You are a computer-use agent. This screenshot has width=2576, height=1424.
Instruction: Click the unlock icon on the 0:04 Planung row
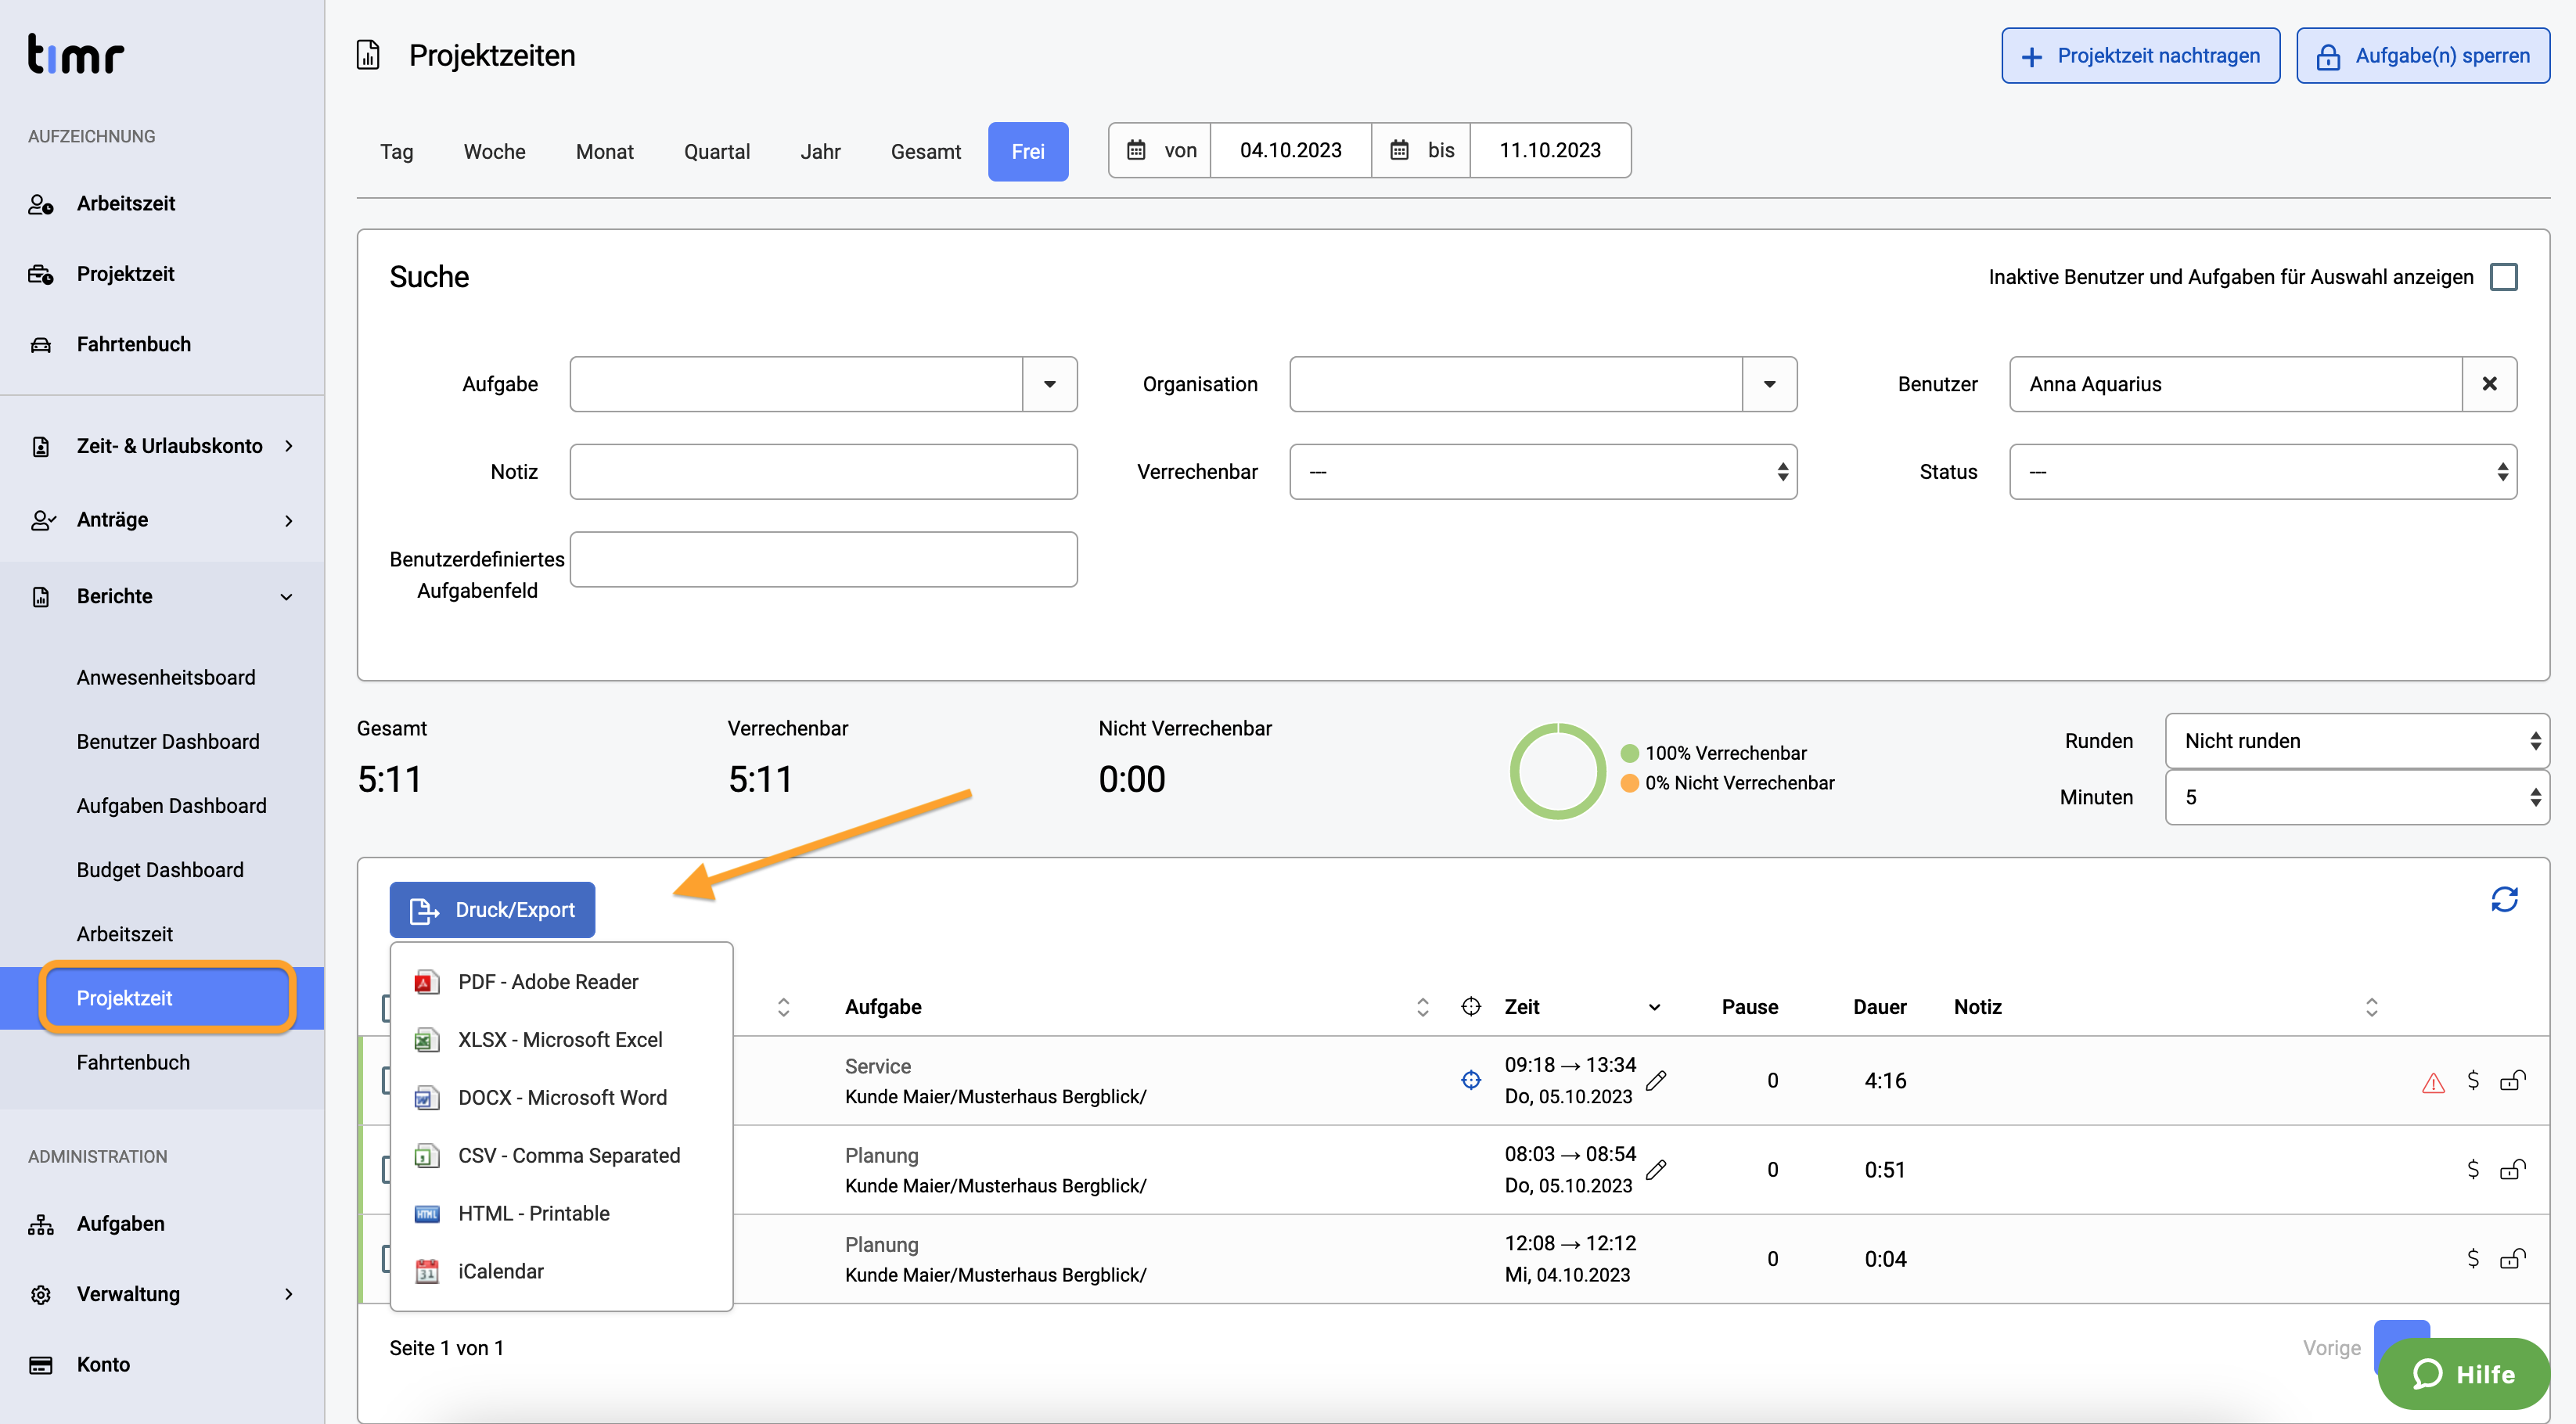coord(2512,1258)
